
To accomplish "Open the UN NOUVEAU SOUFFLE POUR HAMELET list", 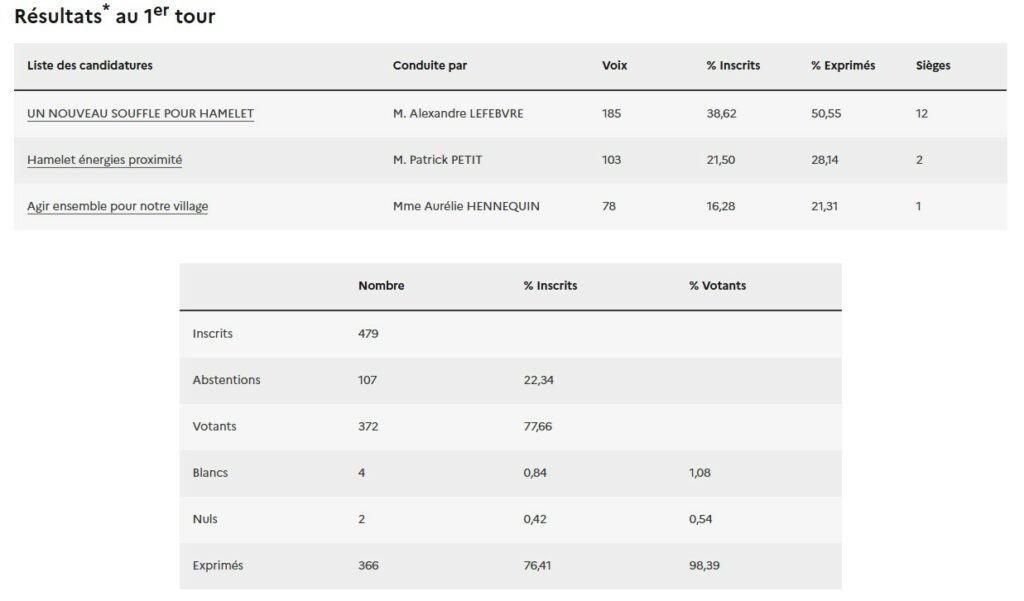I will [x=140, y=114].
